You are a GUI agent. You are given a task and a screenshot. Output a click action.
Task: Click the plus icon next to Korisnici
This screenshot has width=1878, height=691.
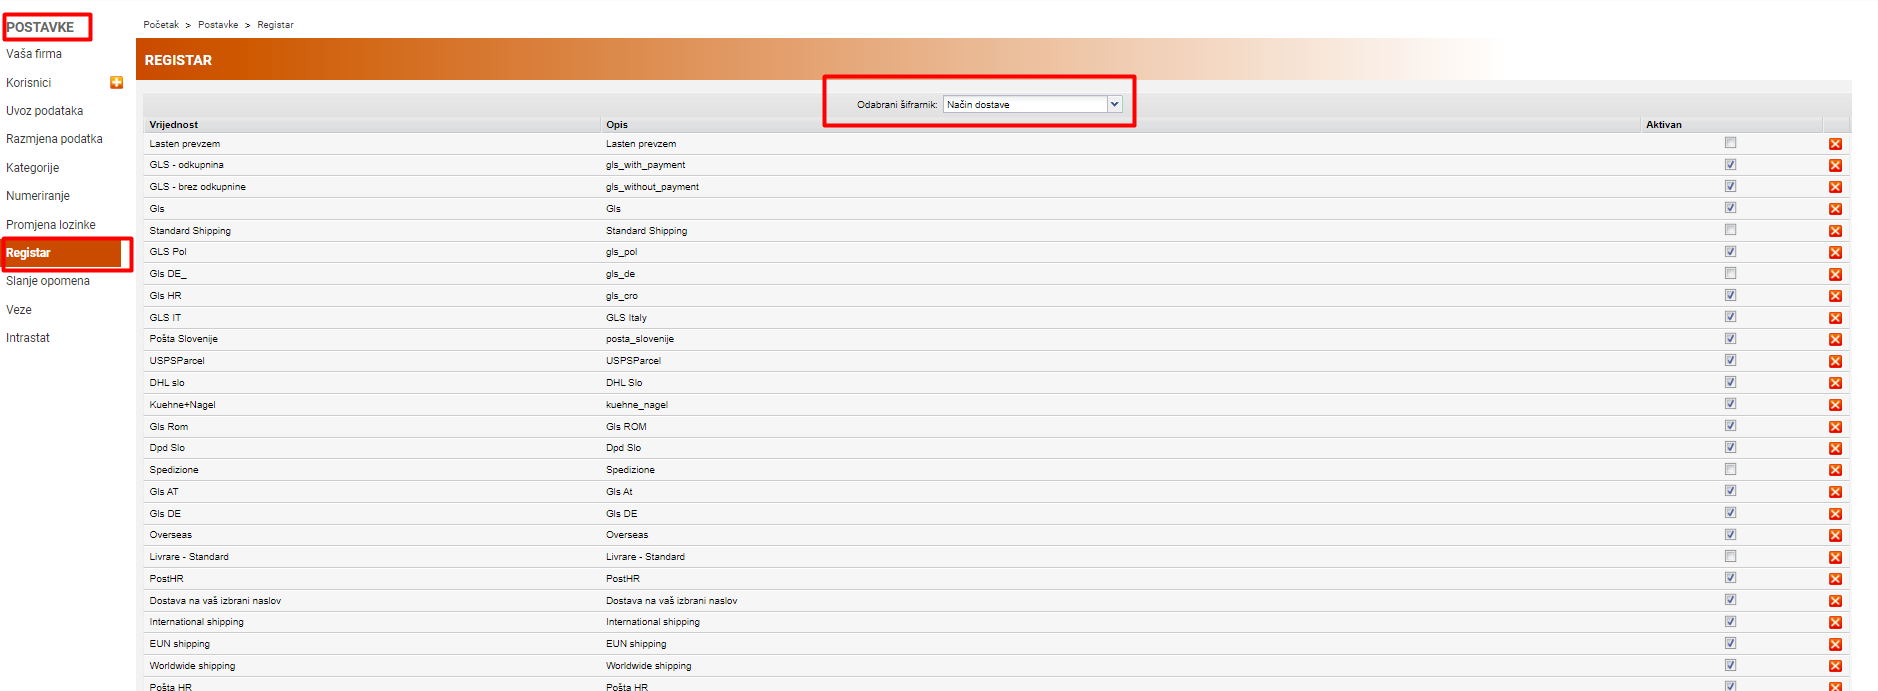click(x=116, y=82)
